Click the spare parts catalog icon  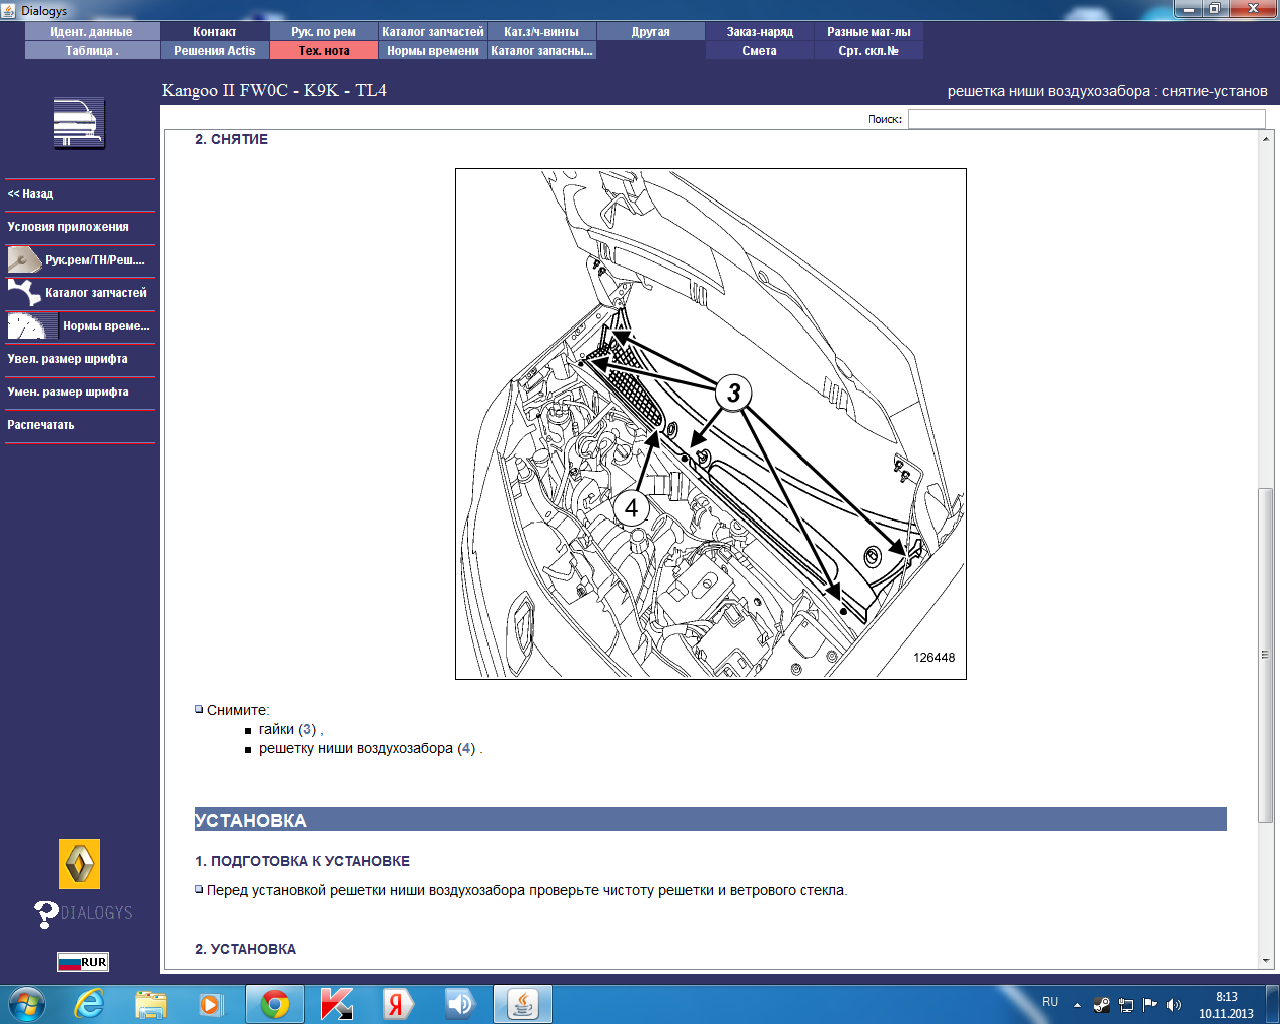(x=23, y=293)
